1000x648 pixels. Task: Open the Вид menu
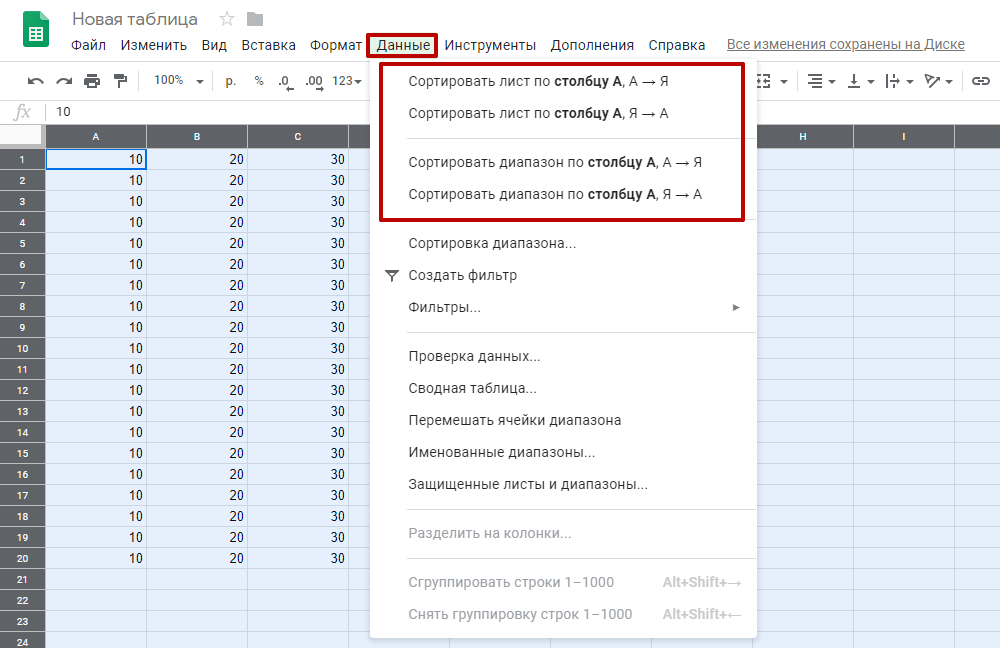tap(214, 45)
